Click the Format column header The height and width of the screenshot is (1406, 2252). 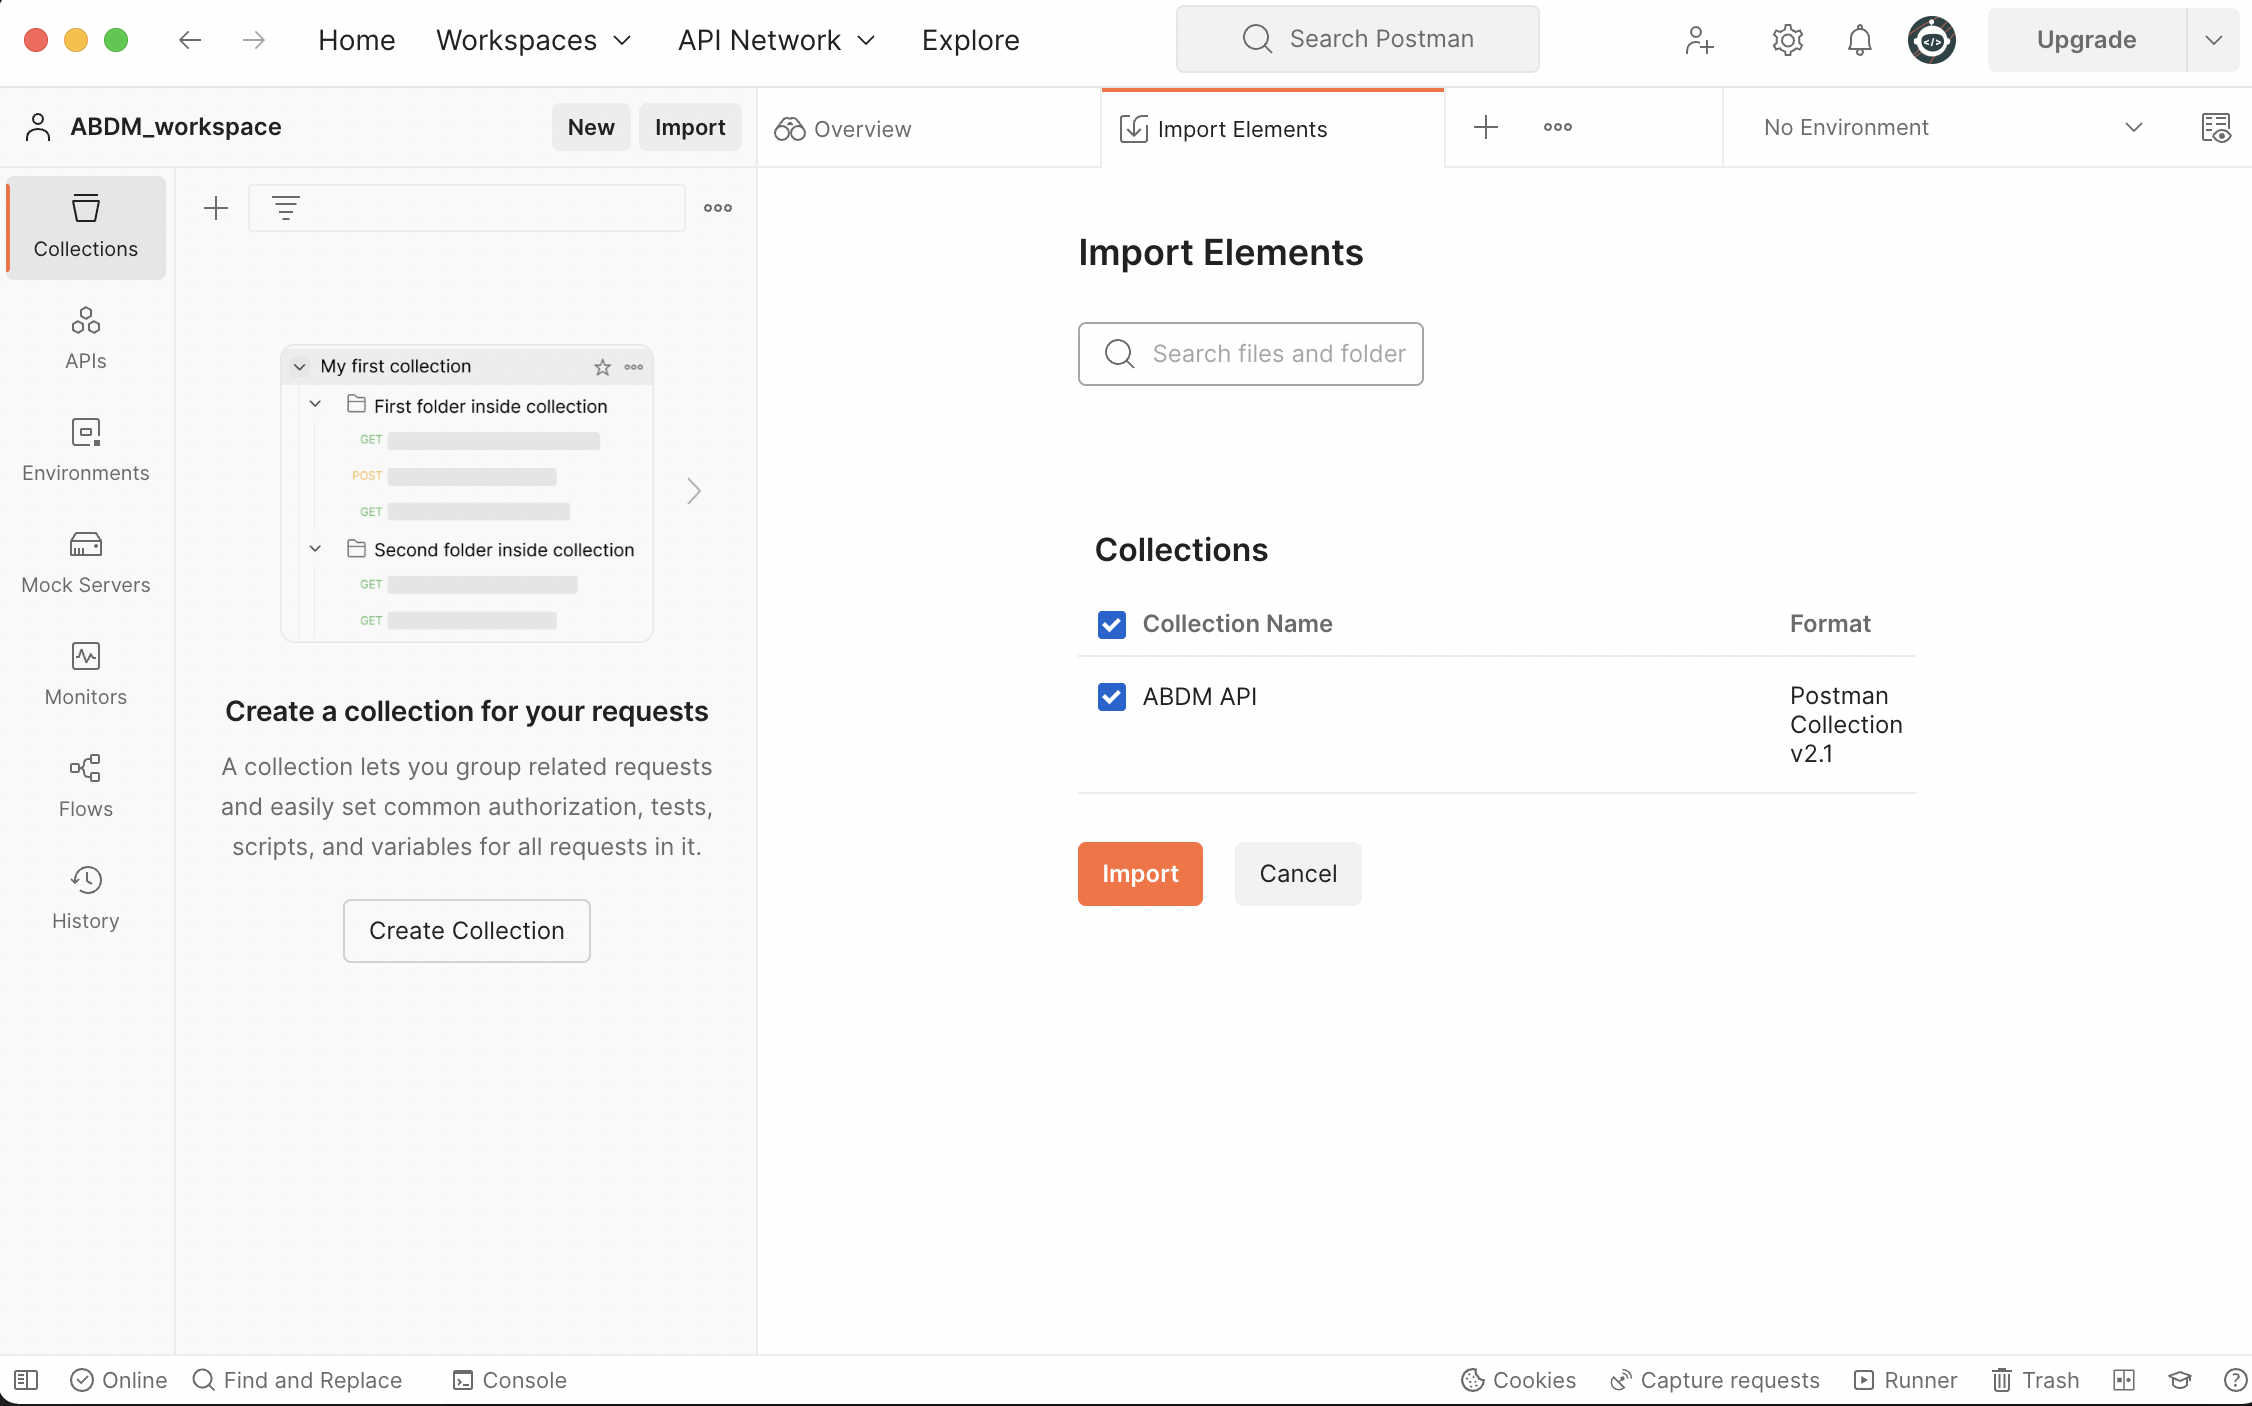click(1830, 624)
